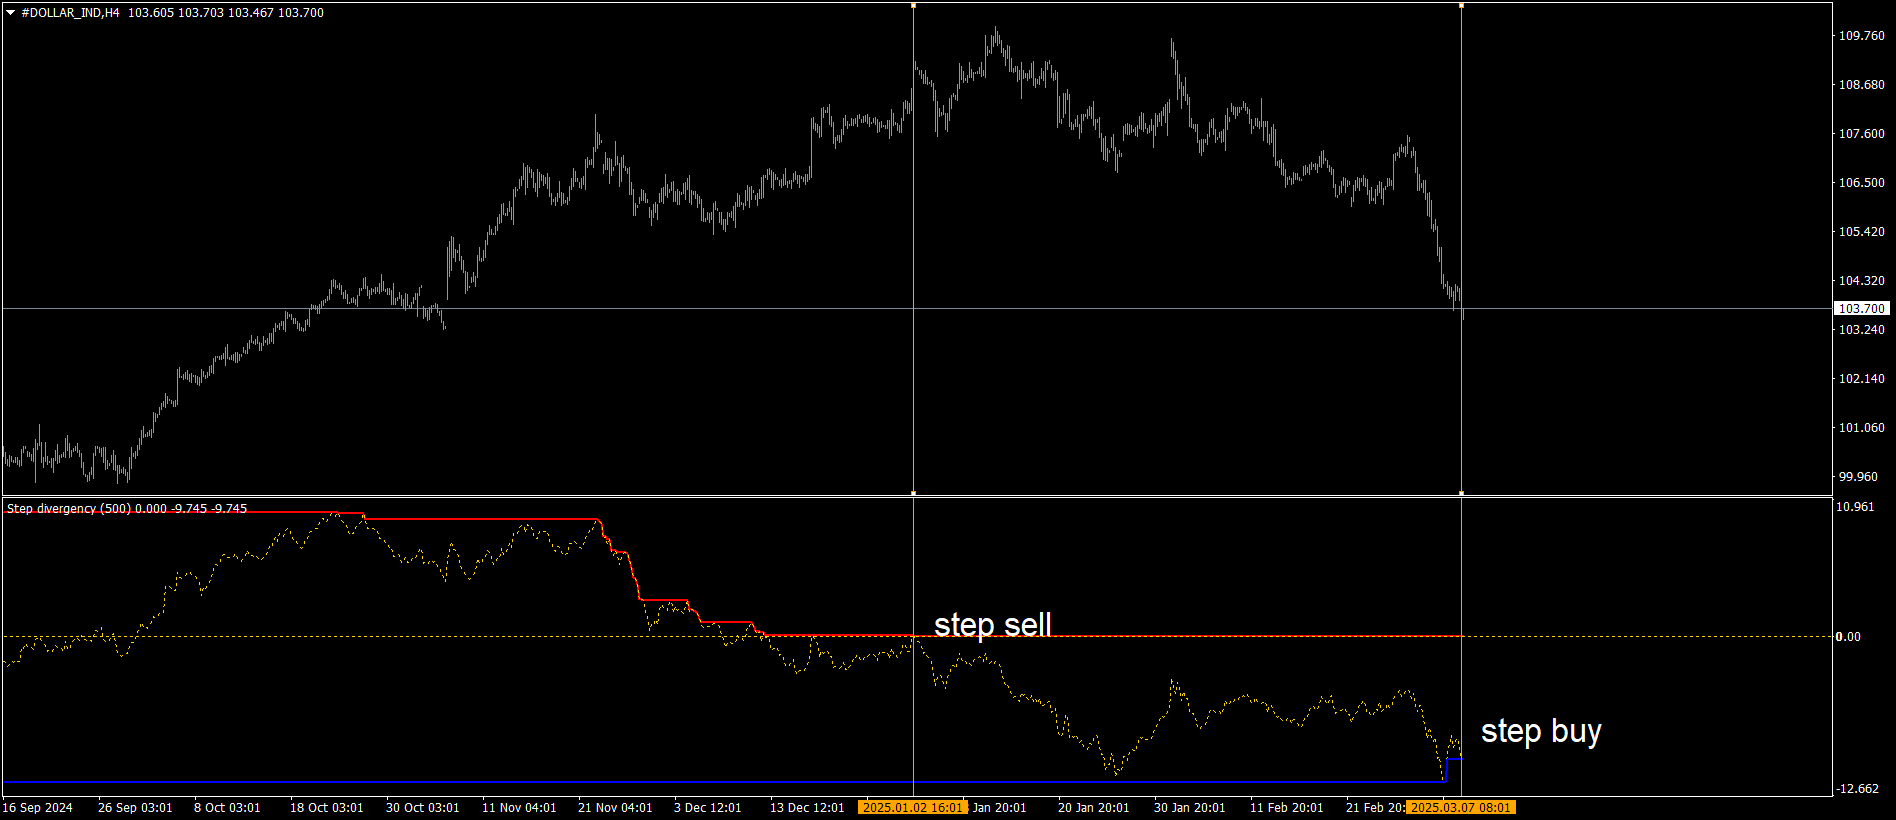Click the 30 Jan 20:01 time label
This screenshot has height=820, width=1896.
coord(1190,808)
